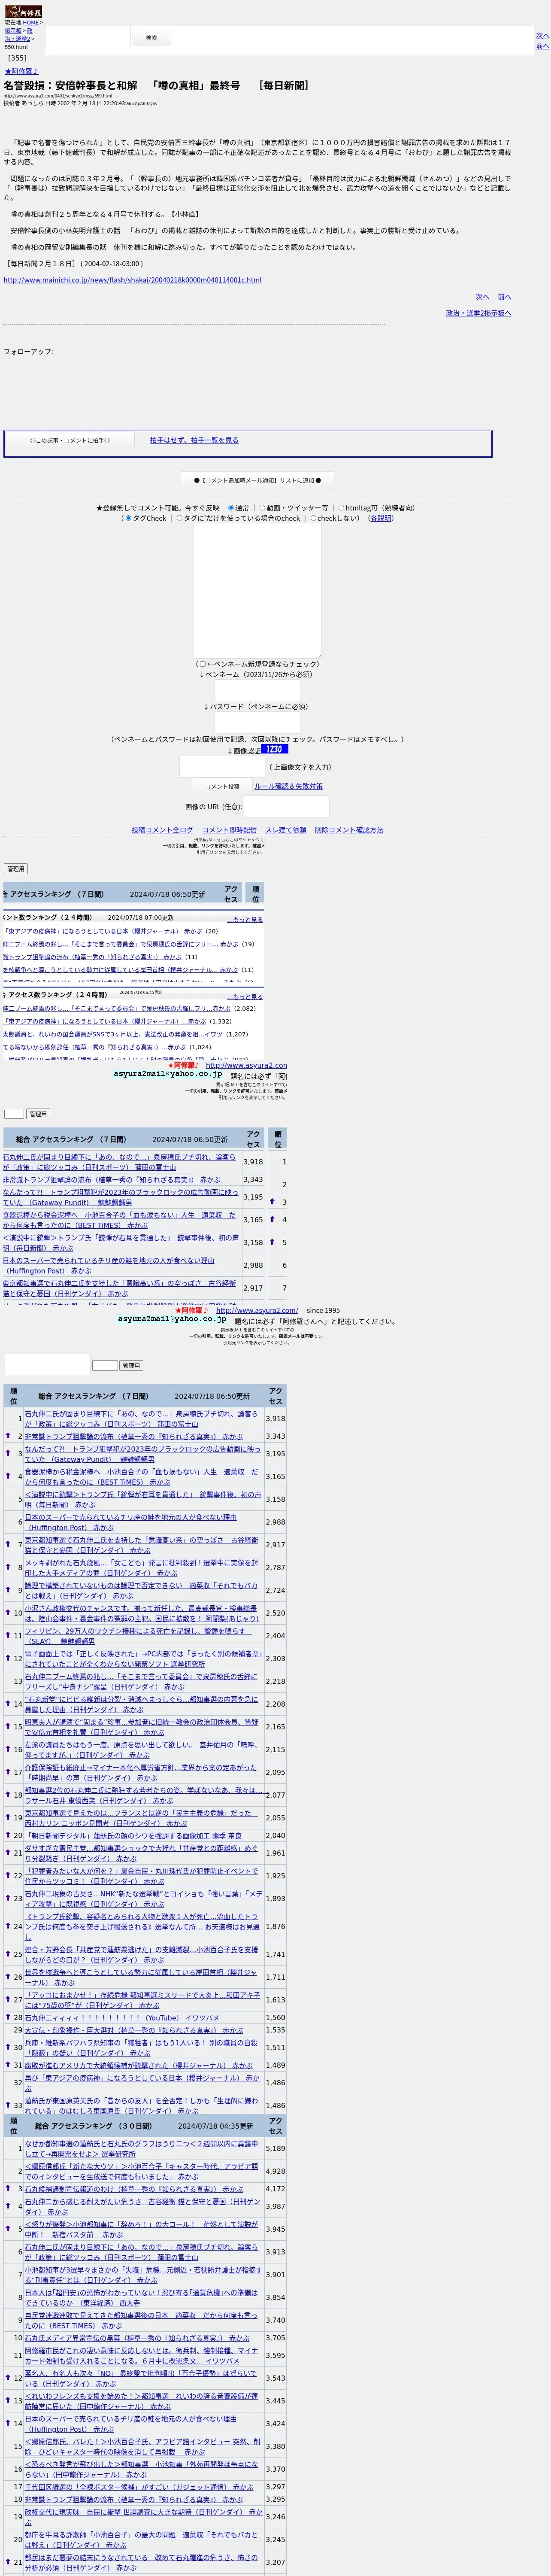This screenshot has width=551, height=2576.
Task: Open ルール確認＆失敗対策 link
Action: tap(288, 786)
